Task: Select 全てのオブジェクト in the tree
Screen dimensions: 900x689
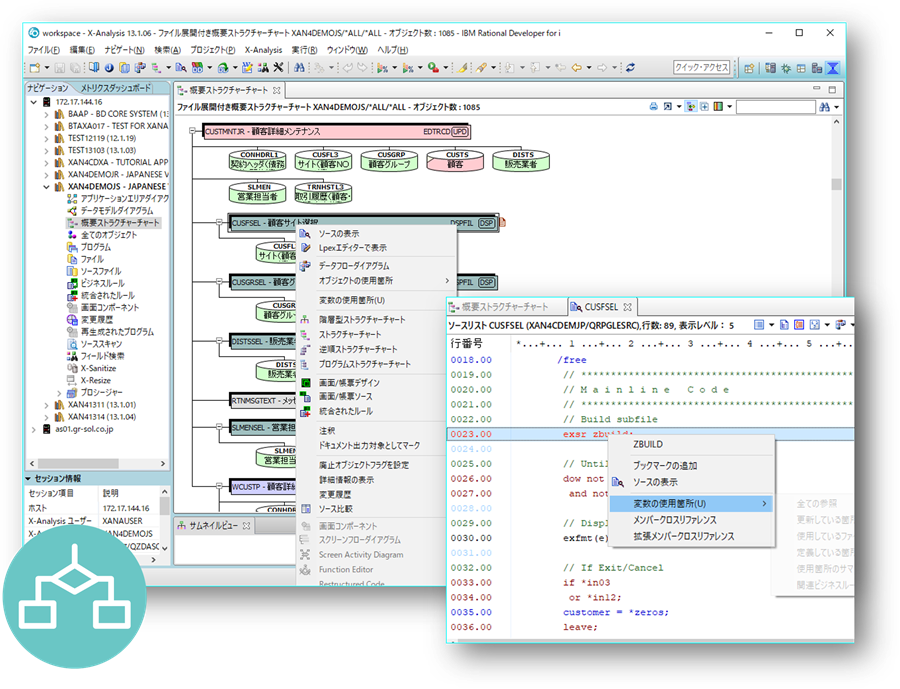Action: coord(108,235)
